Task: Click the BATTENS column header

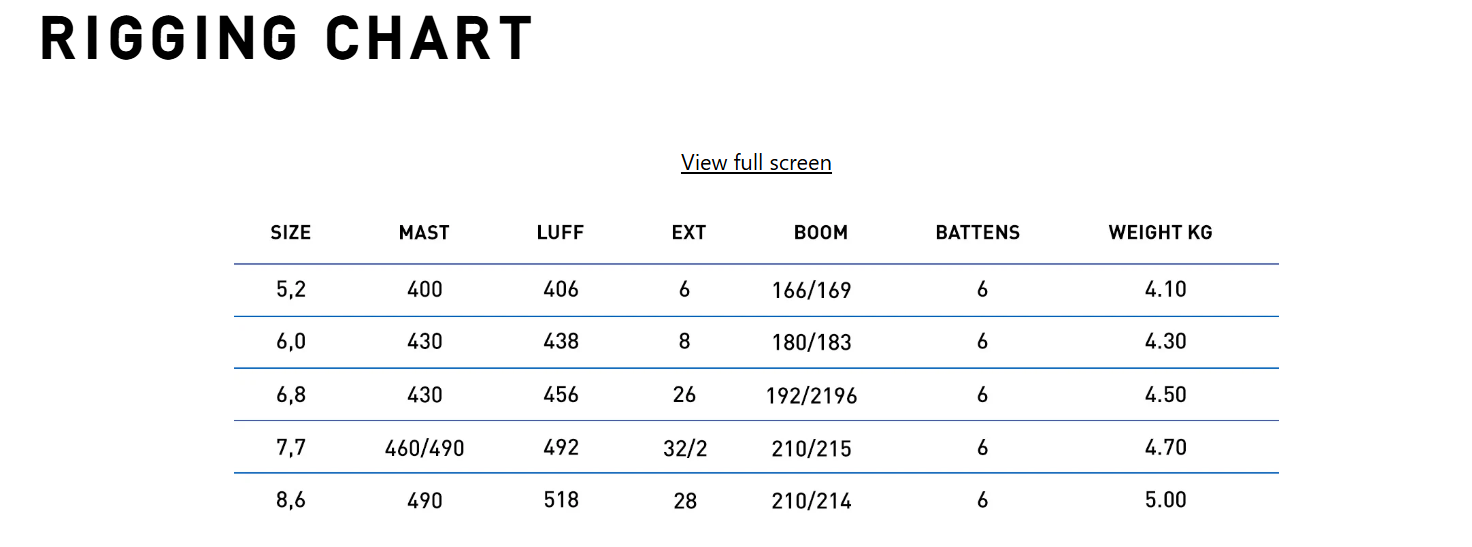Action: point(978,233)
